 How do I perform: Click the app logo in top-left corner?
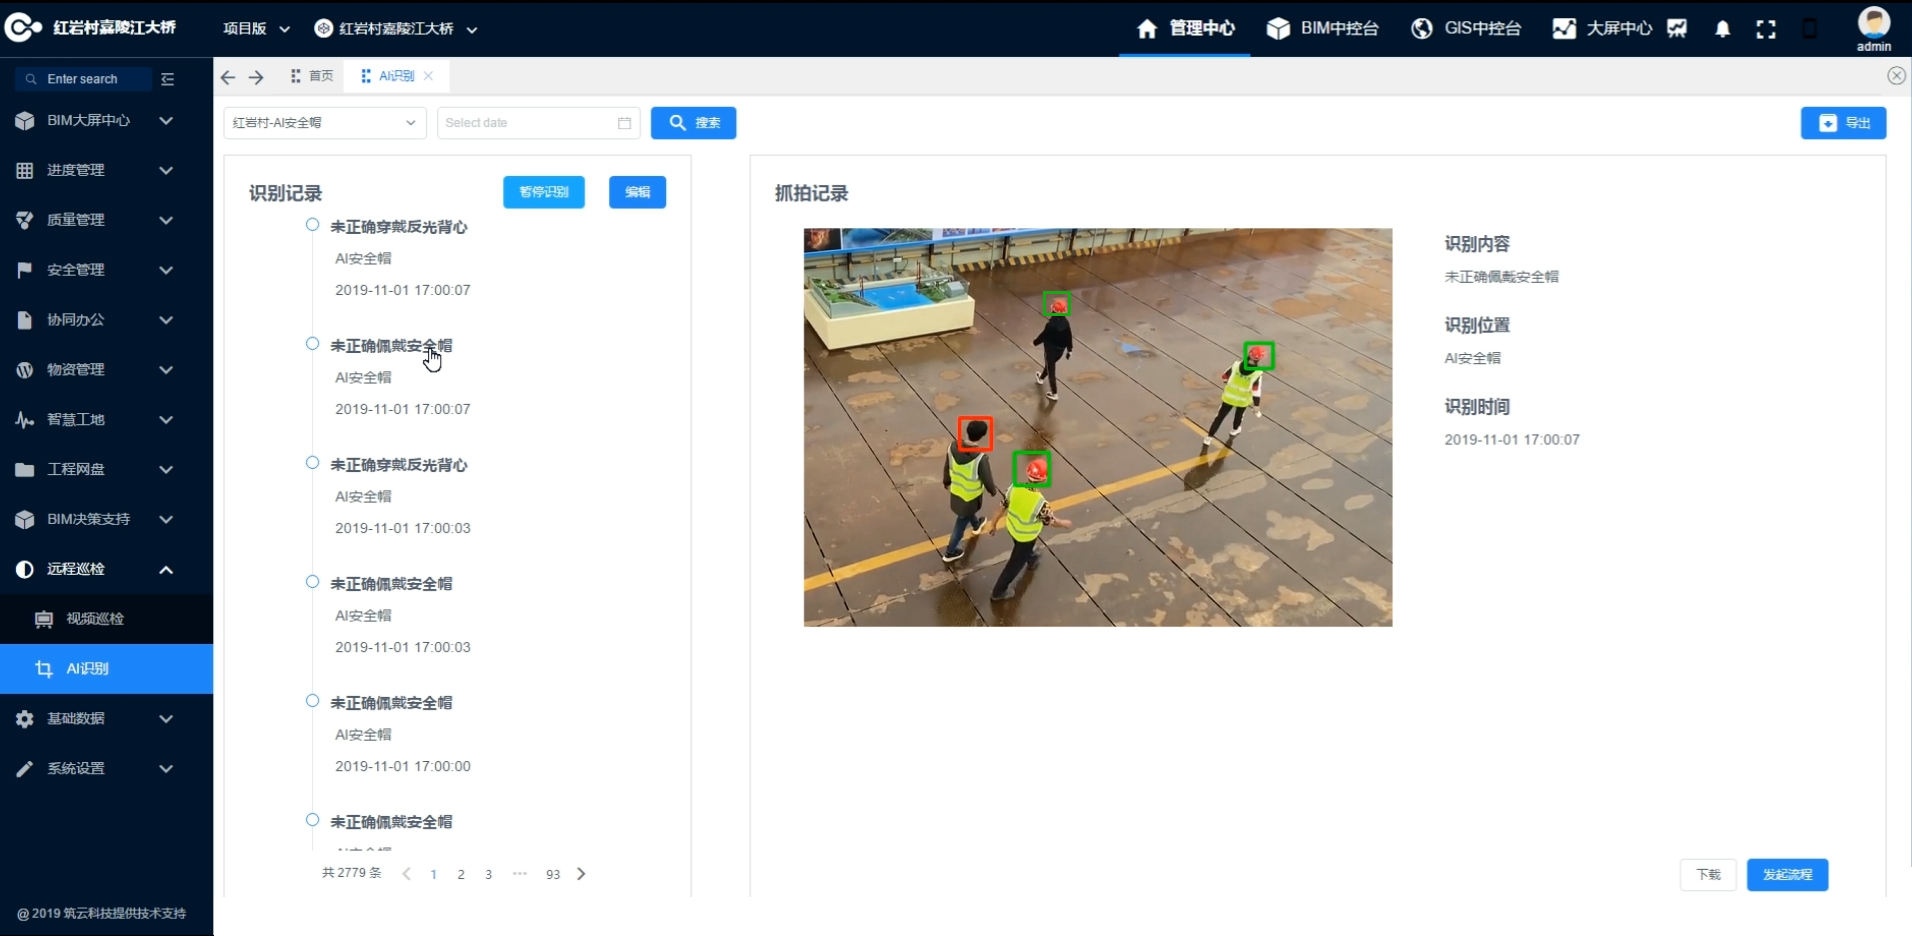tap(23, 27)
